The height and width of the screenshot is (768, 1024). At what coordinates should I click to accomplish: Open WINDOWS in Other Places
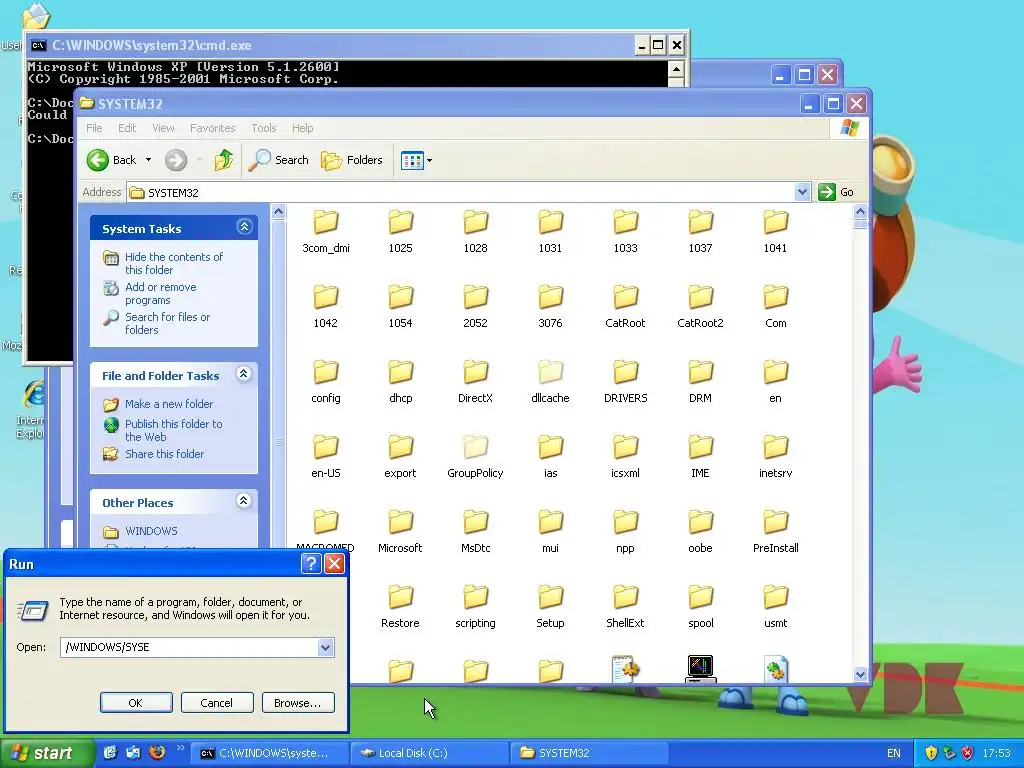[151, 531]
